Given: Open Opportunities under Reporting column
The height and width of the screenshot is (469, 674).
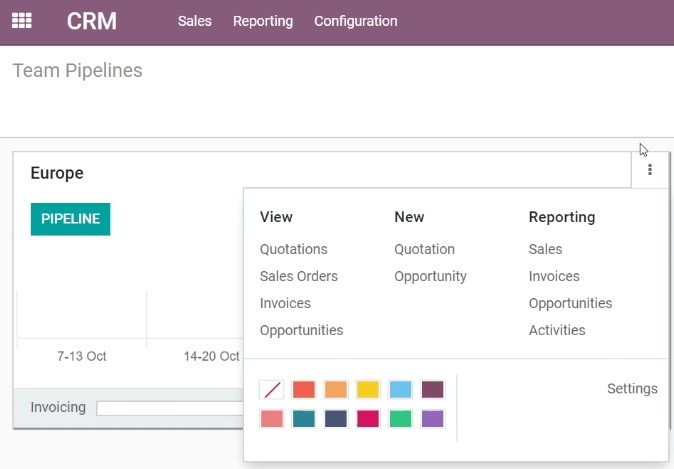Looking at the screenshot, I should [570, 303].
